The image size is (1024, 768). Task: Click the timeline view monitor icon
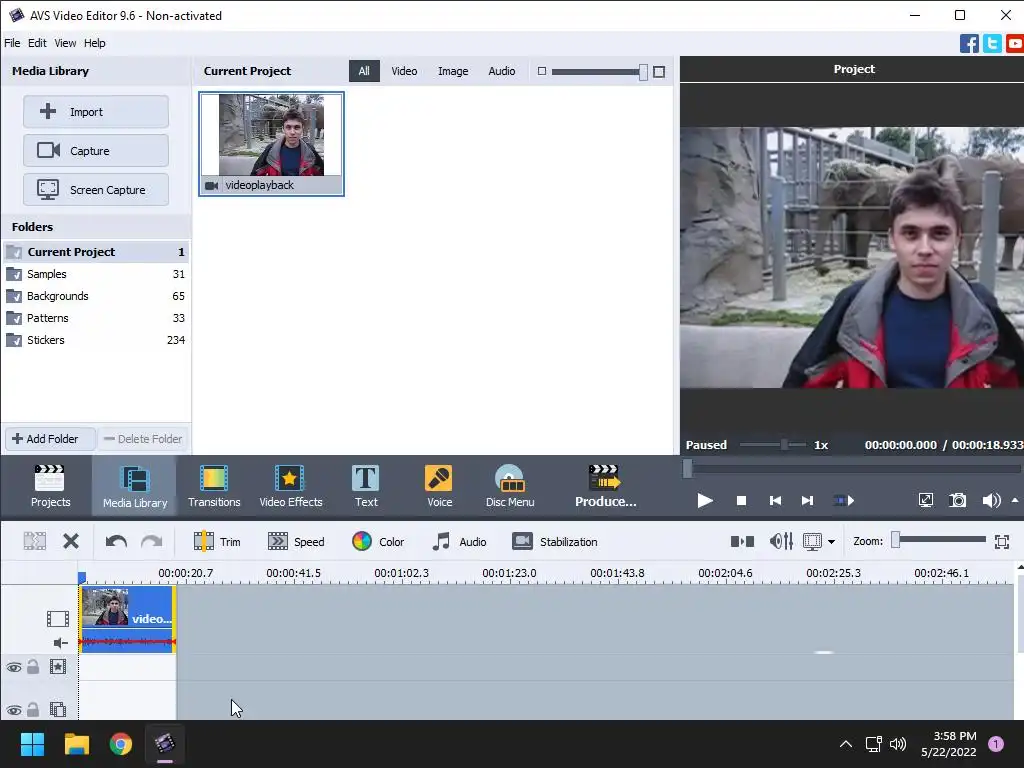coord(812,541)
